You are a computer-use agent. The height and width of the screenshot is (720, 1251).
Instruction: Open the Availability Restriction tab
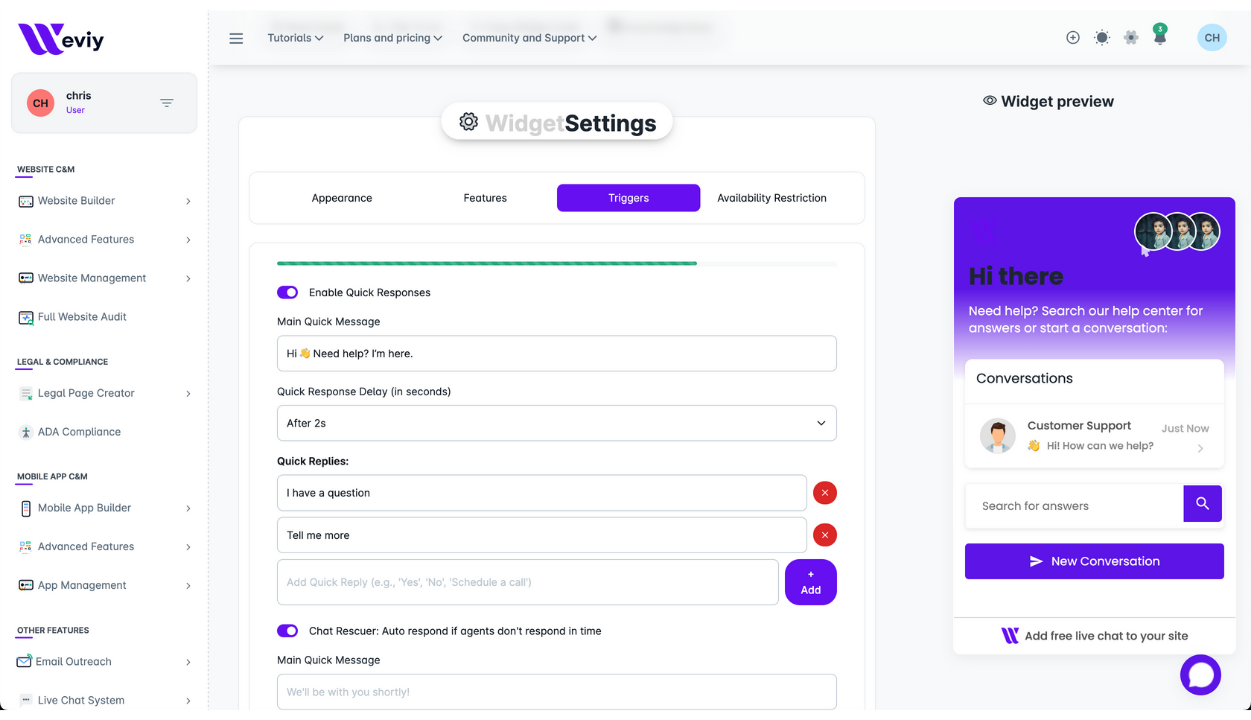click(x=771, y=198)
